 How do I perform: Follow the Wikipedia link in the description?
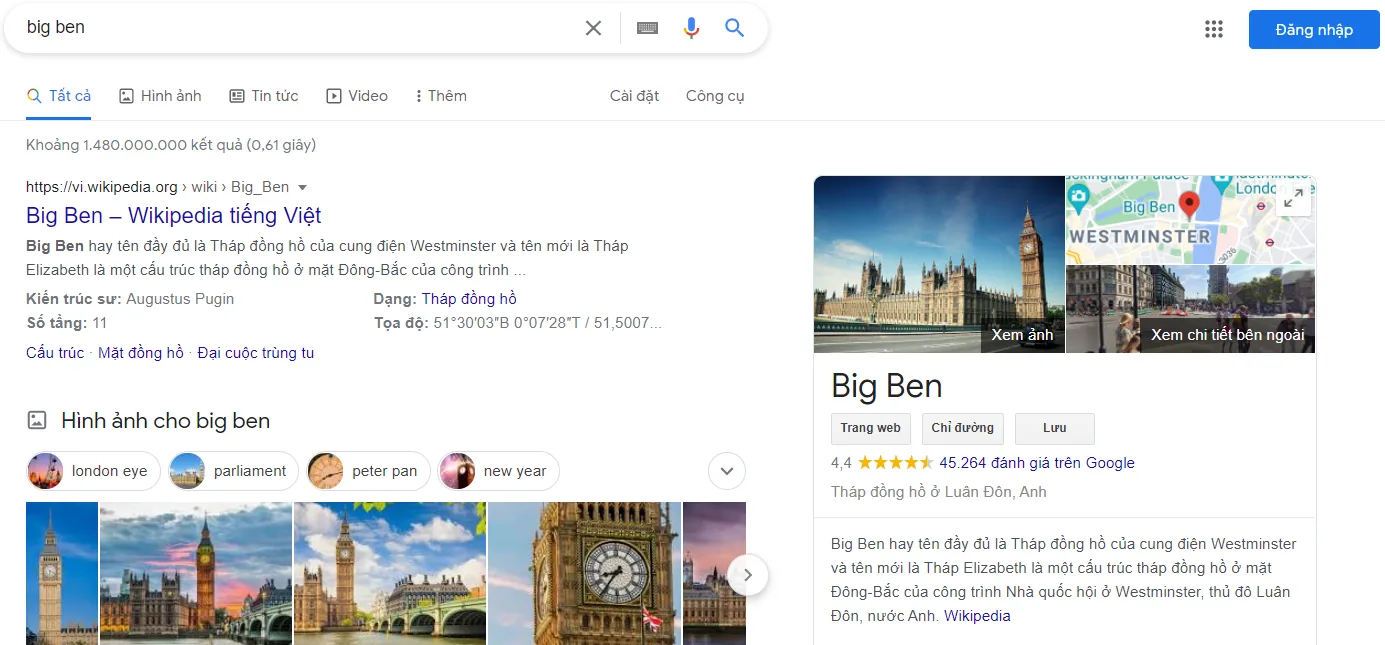click(x=977, y=616)
